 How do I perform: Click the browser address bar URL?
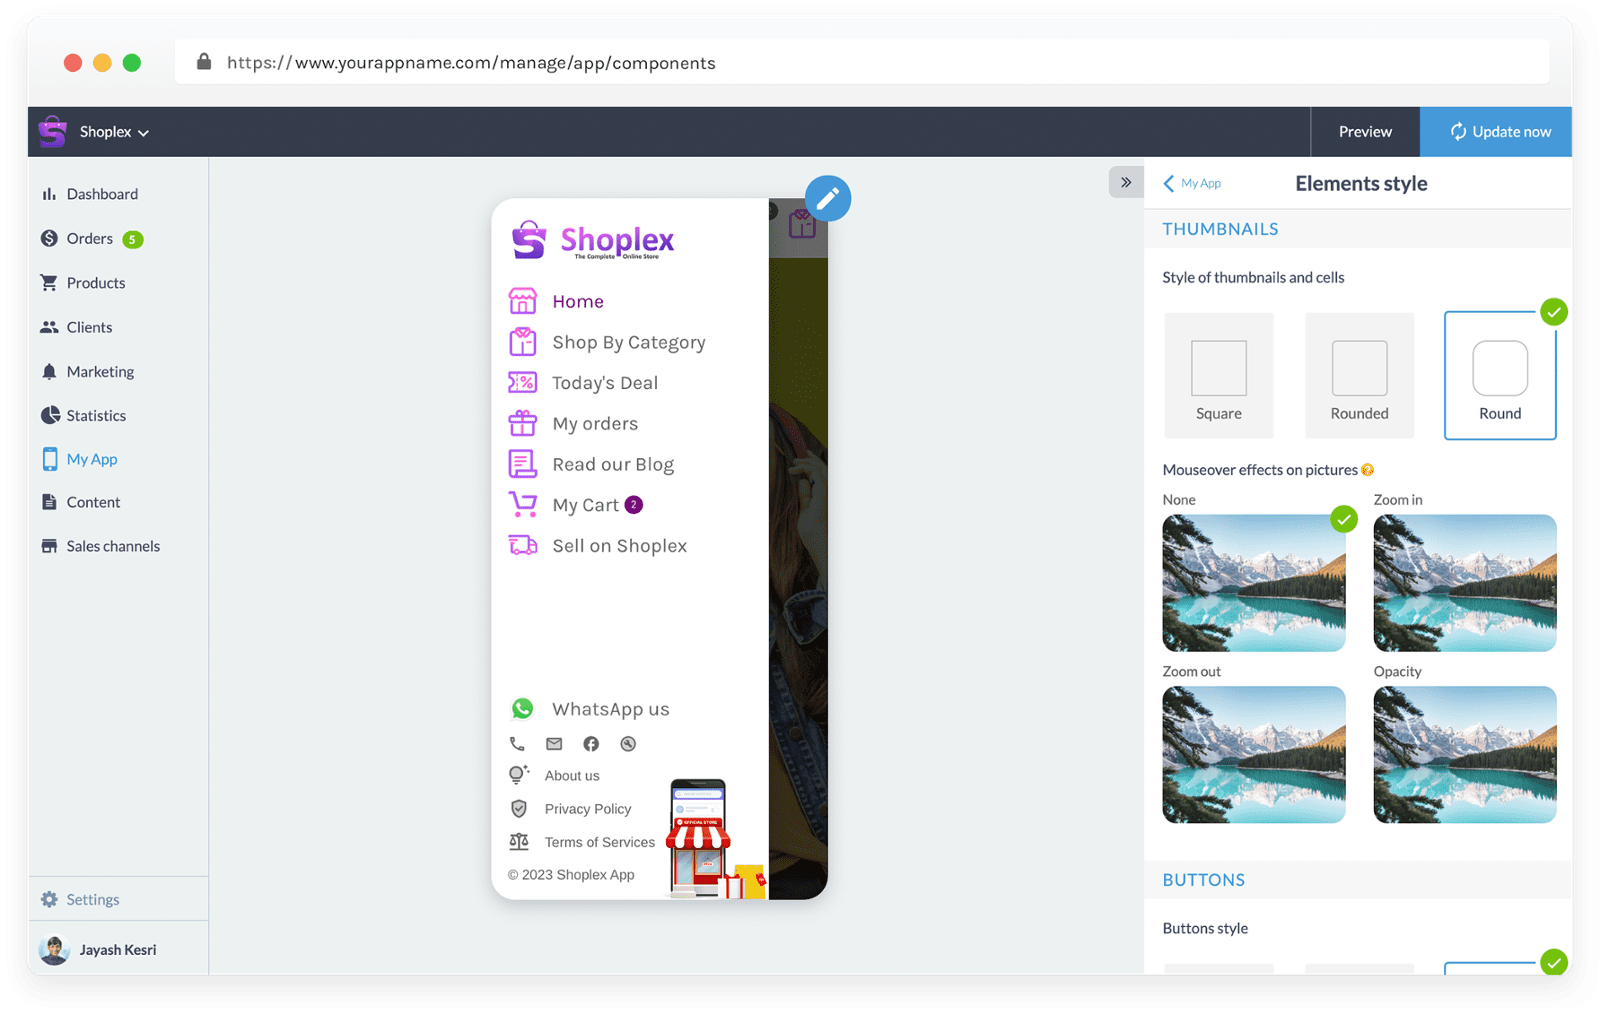[x=471, y=63]
